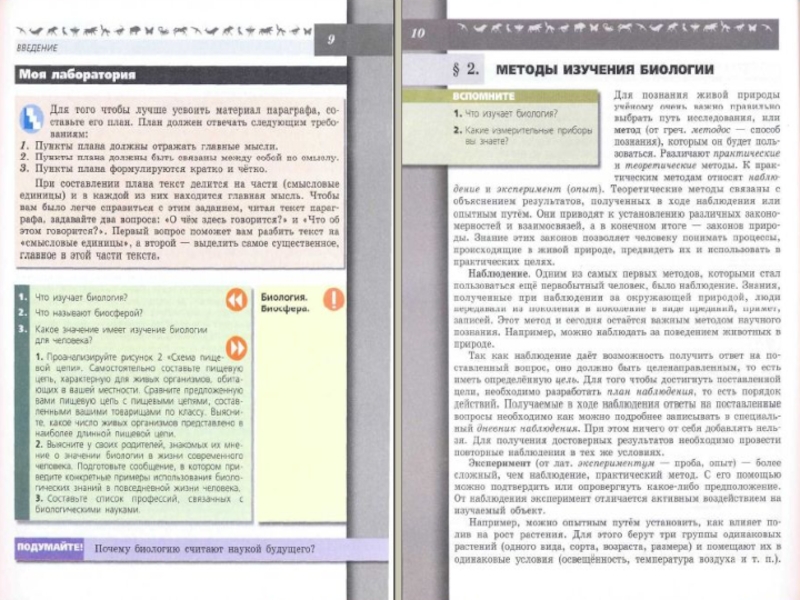Click the bold word 'Наблюдение.' starting the paragraph
Screen dimensions: 800x600
pyautogui.click(x=499, y=273)
